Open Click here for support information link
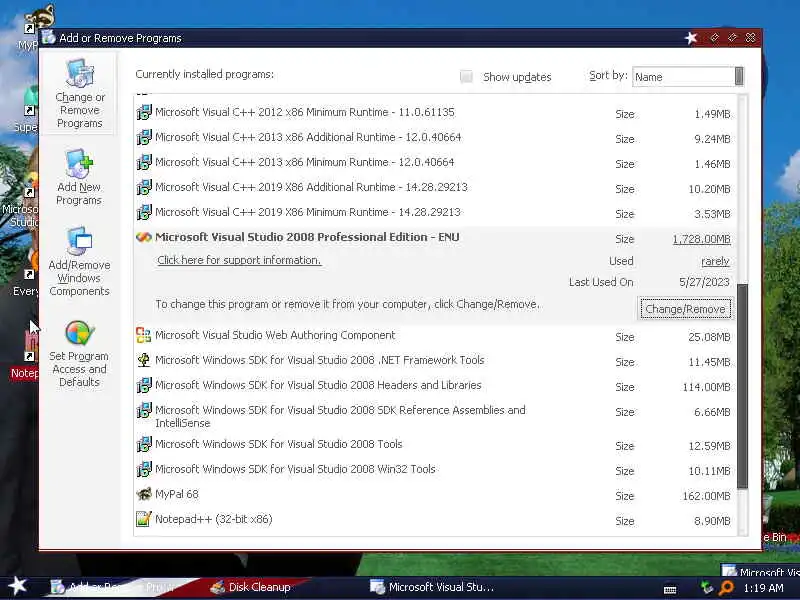800x600 pixels. (x=239, y=260)
